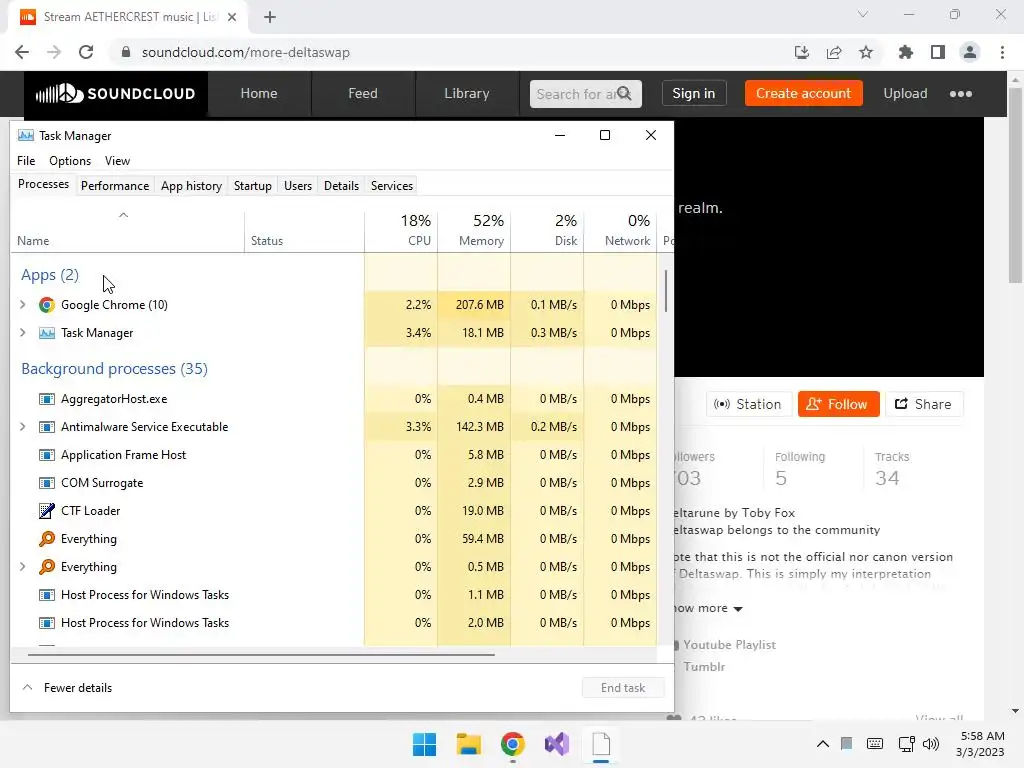Click Host Process 1.1 MB icon

click(46, 595)
